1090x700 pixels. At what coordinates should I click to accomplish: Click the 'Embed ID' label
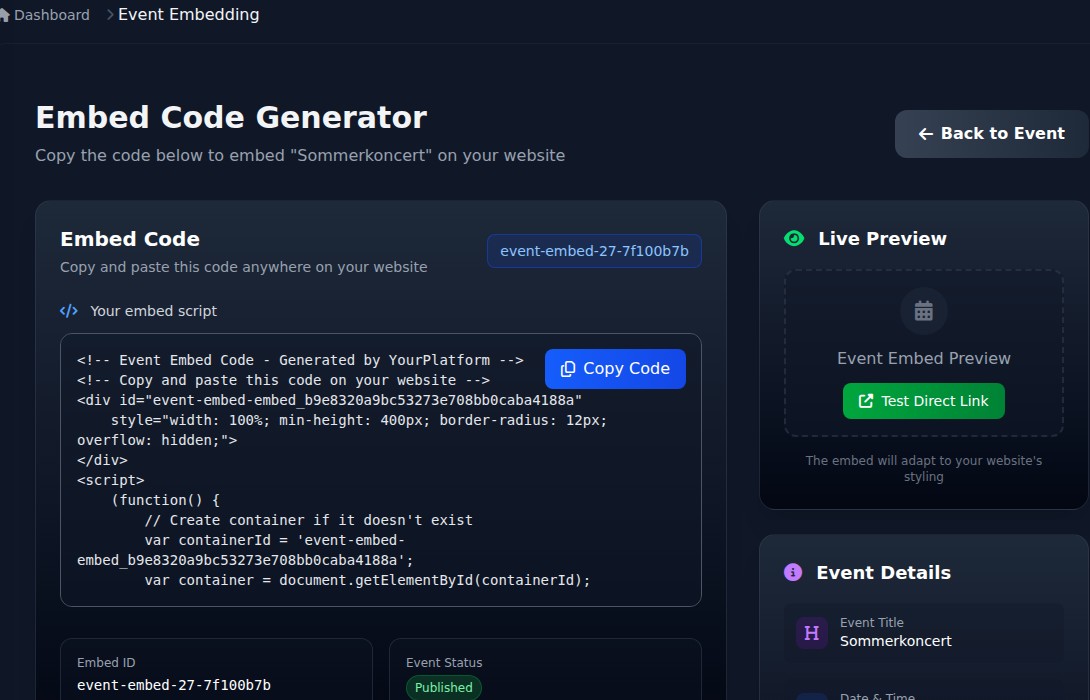pyautogui.click(x=106, y=662)
